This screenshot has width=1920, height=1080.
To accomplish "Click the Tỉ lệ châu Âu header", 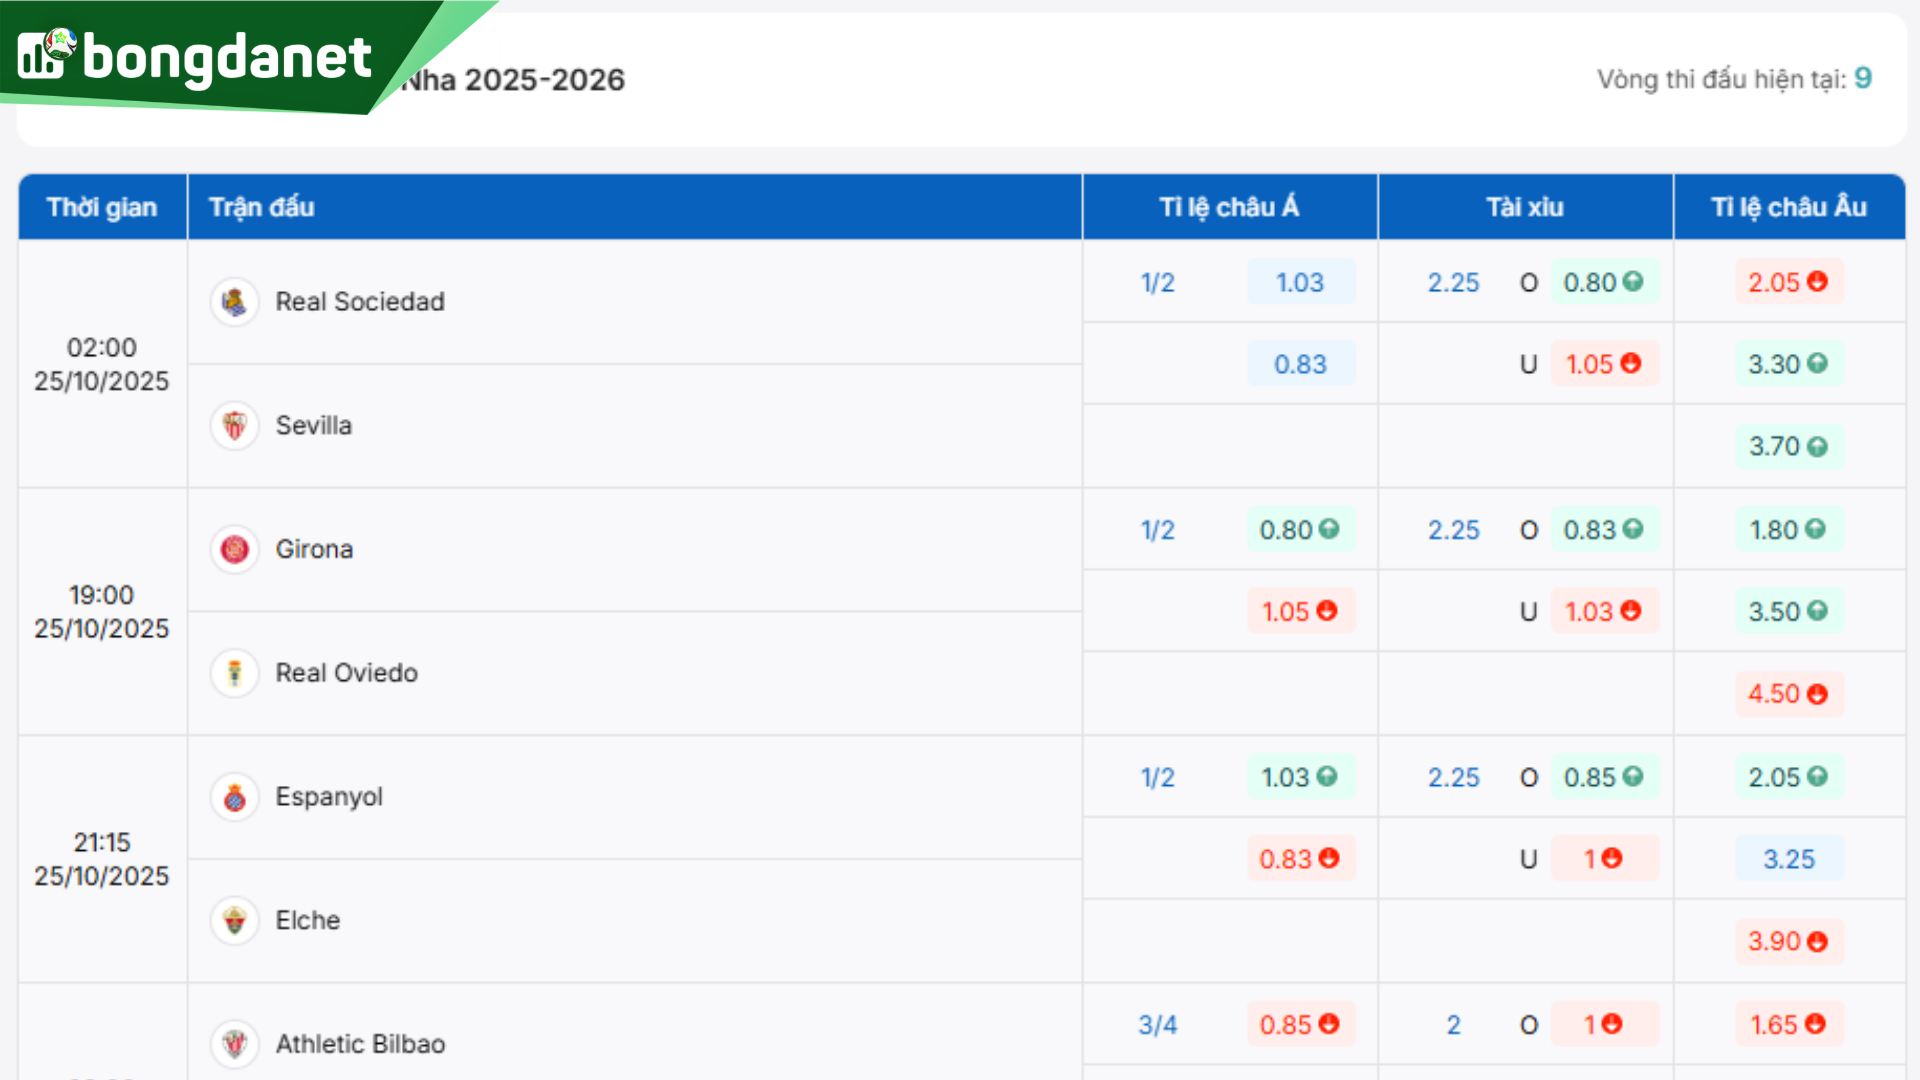I will point(1789,207).
